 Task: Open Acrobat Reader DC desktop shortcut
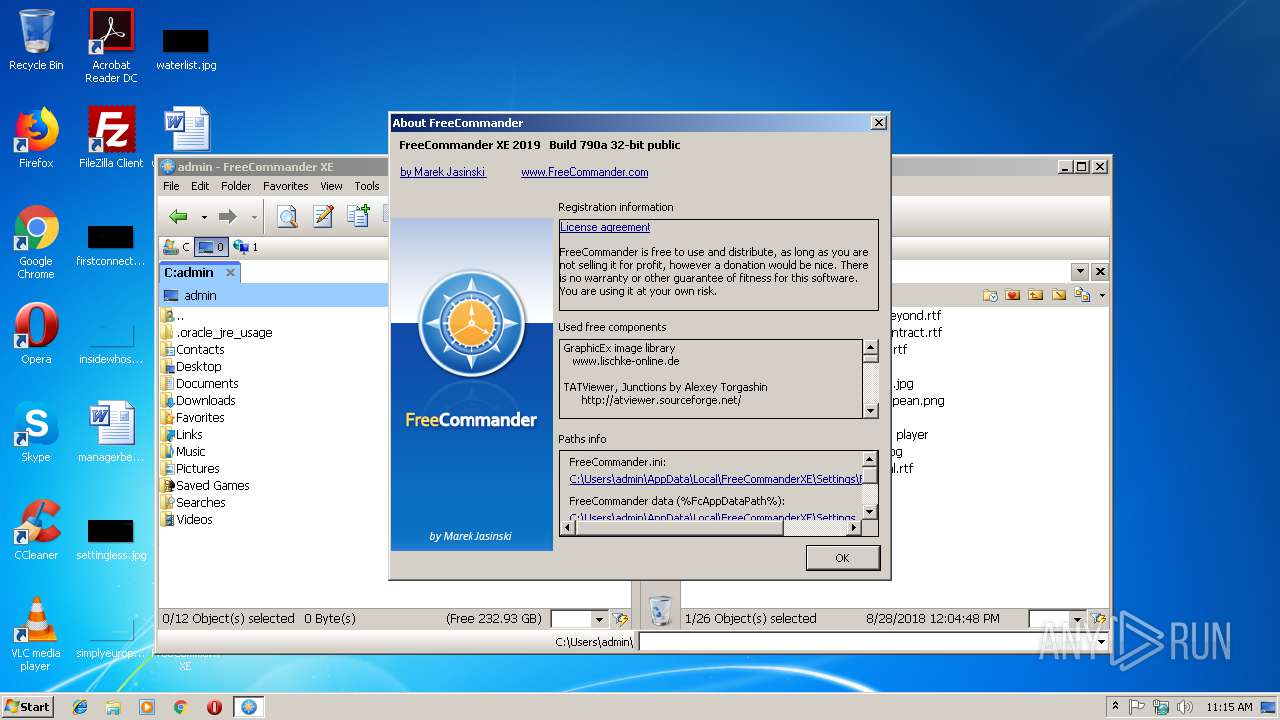[111, 46]
